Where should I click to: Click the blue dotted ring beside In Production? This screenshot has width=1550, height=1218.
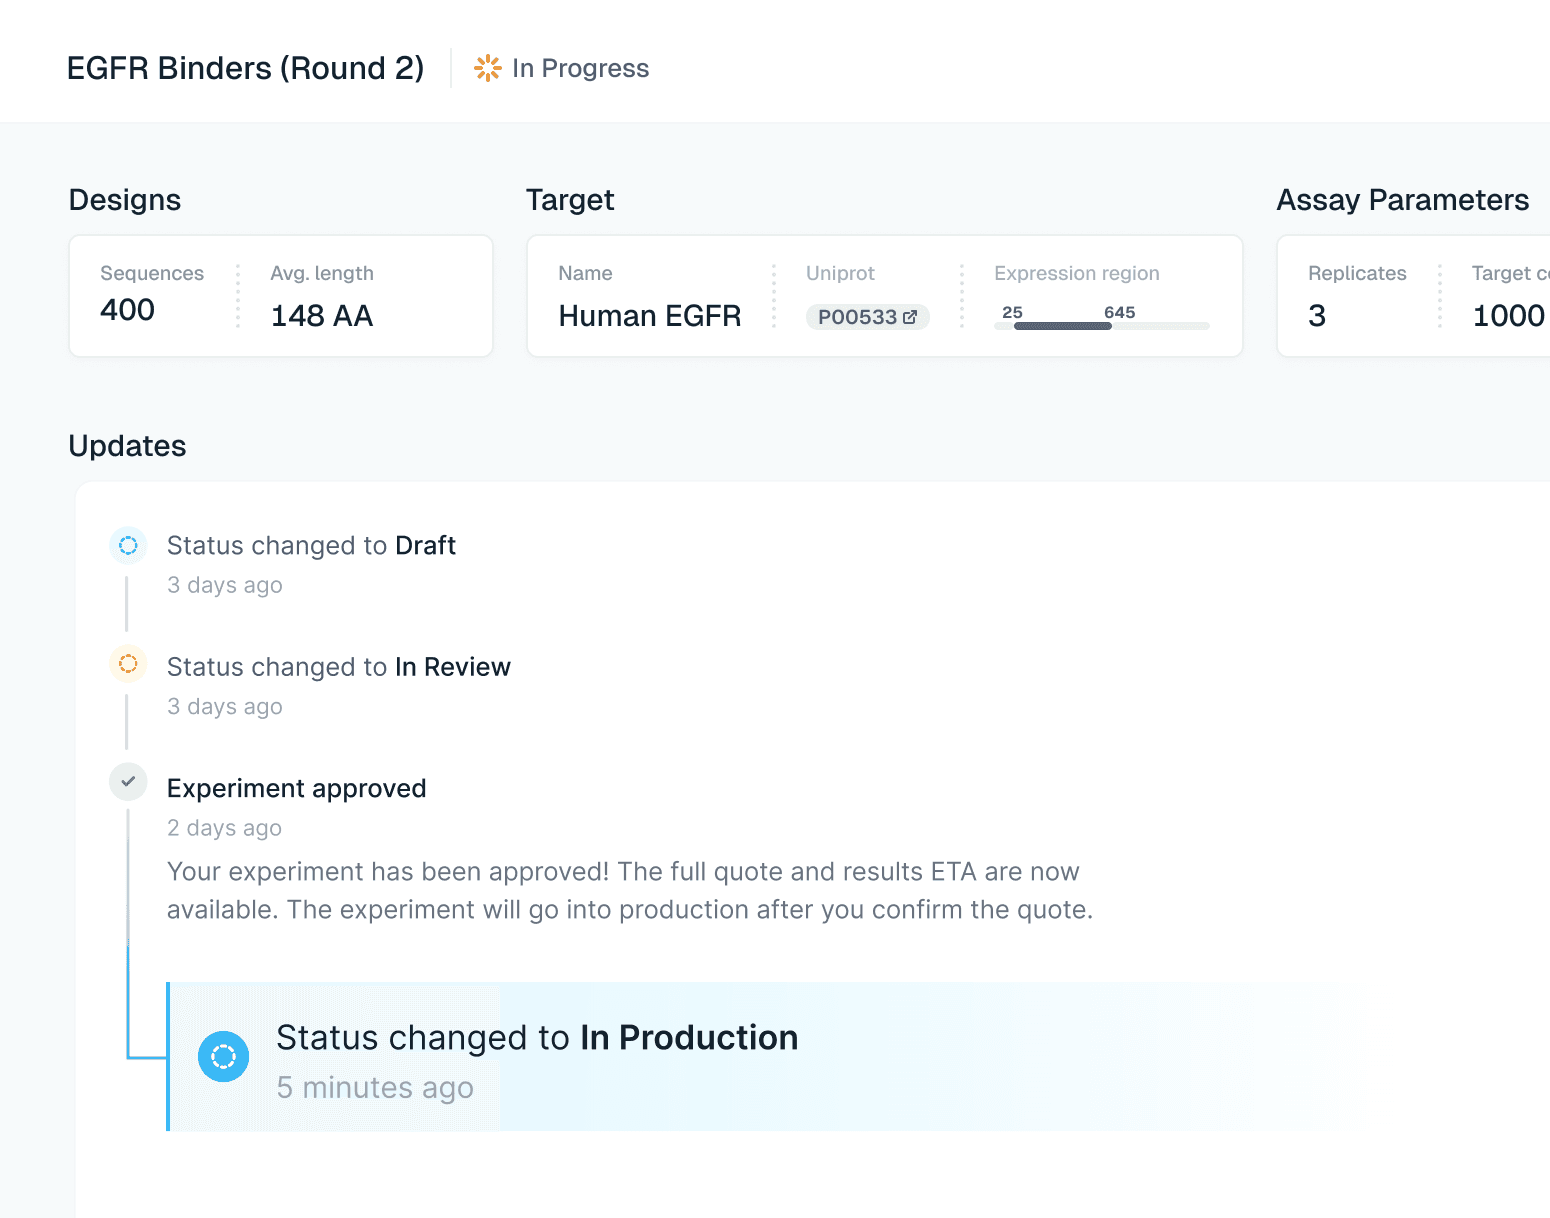(223, 1056)
